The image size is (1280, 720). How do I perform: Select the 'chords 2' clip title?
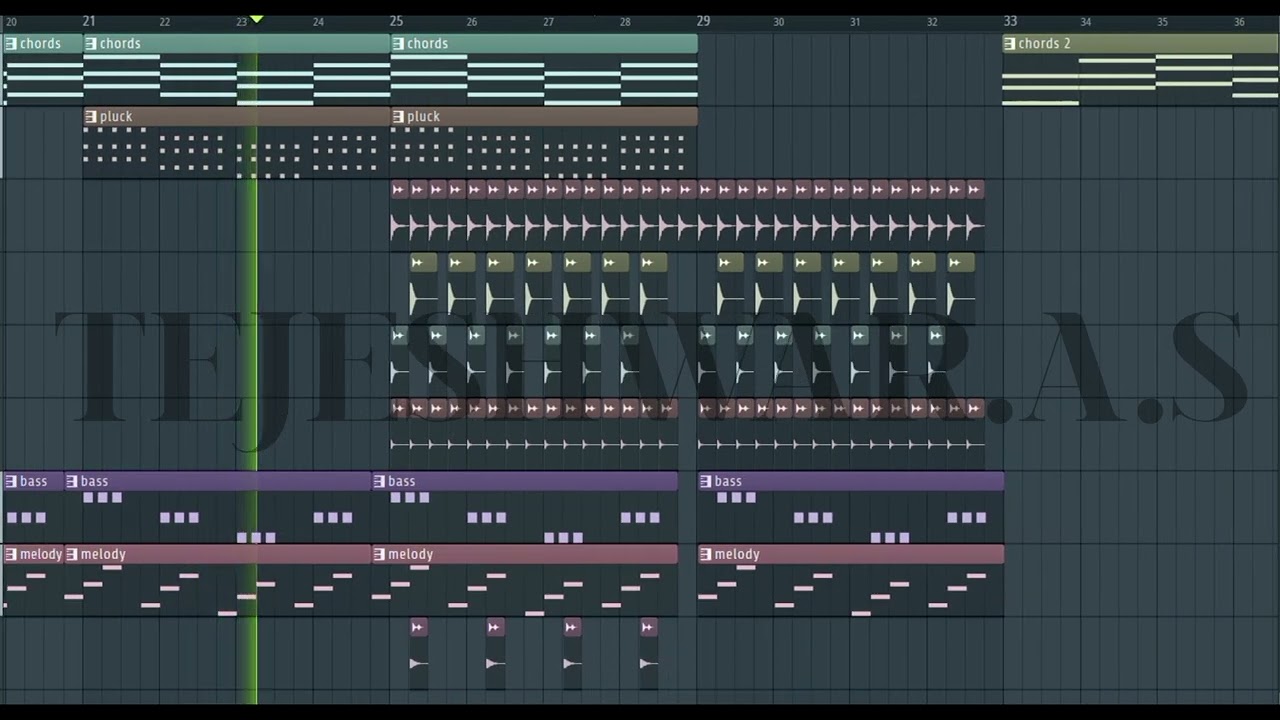tap(1044, 44)
